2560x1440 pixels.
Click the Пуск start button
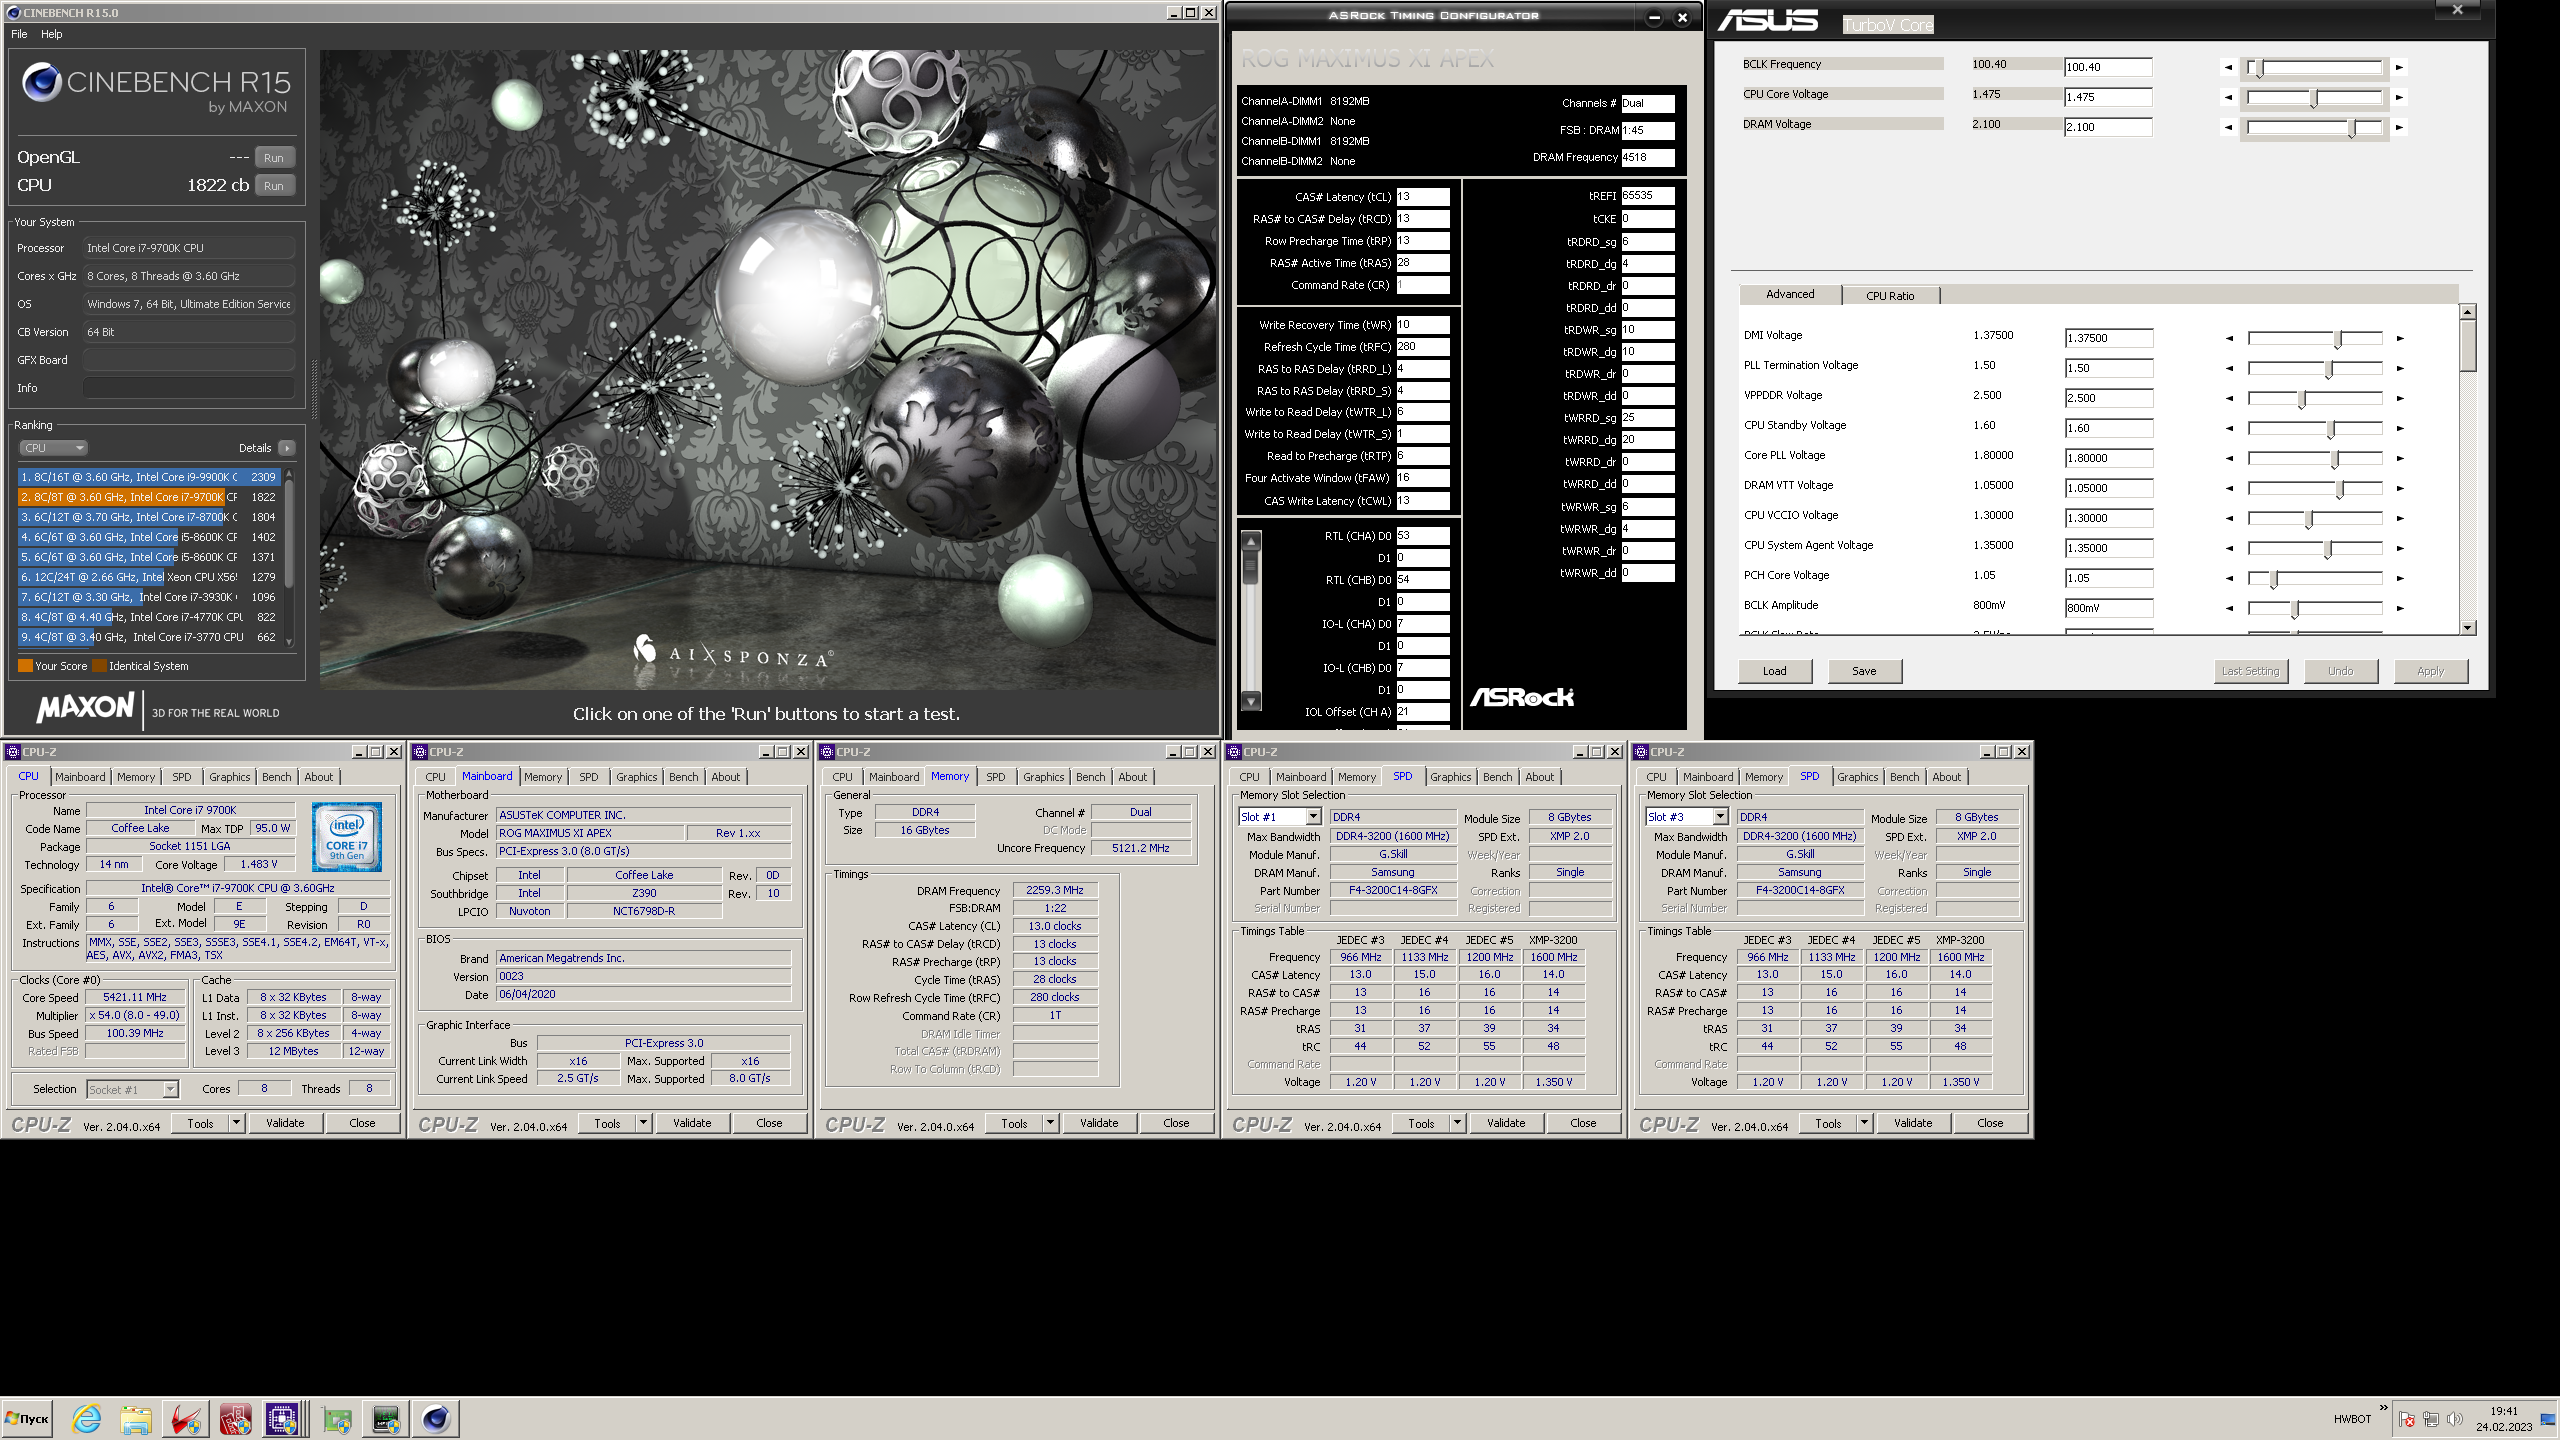(x=27, y=1418)
